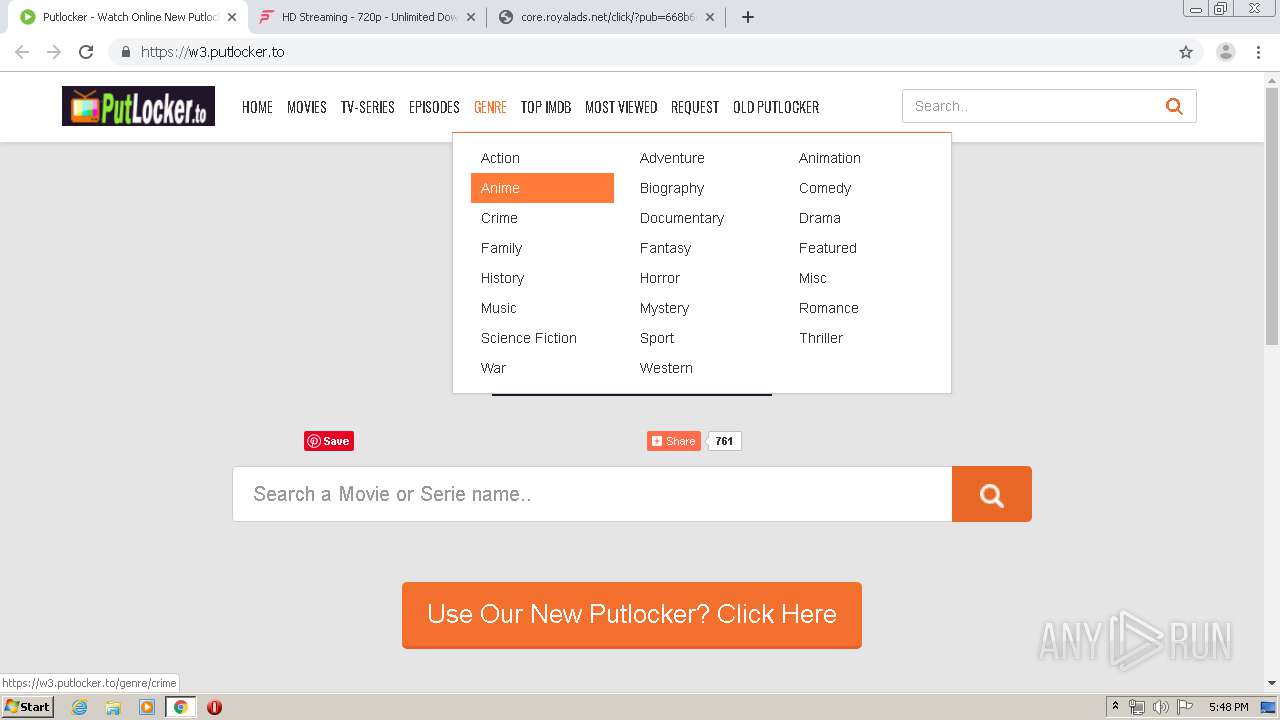Open the Western genre
The height and width of the screenshot is (720, 1280).
point(666,368)
